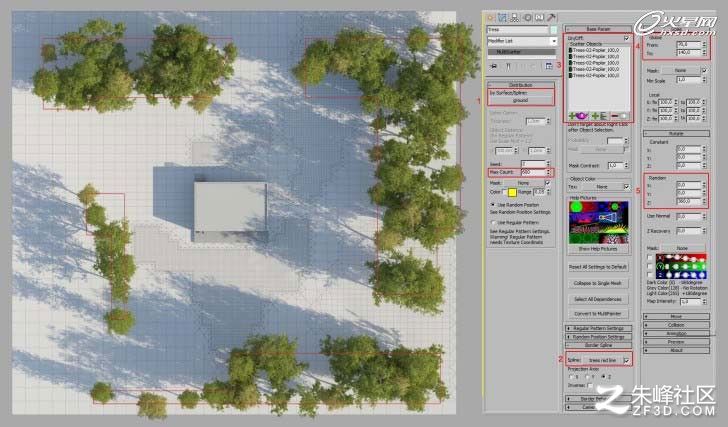The width and height of the screenshot is (728, 427).
Task: Select the Use Regular Pattern radio button
Action: click(493, 222)
